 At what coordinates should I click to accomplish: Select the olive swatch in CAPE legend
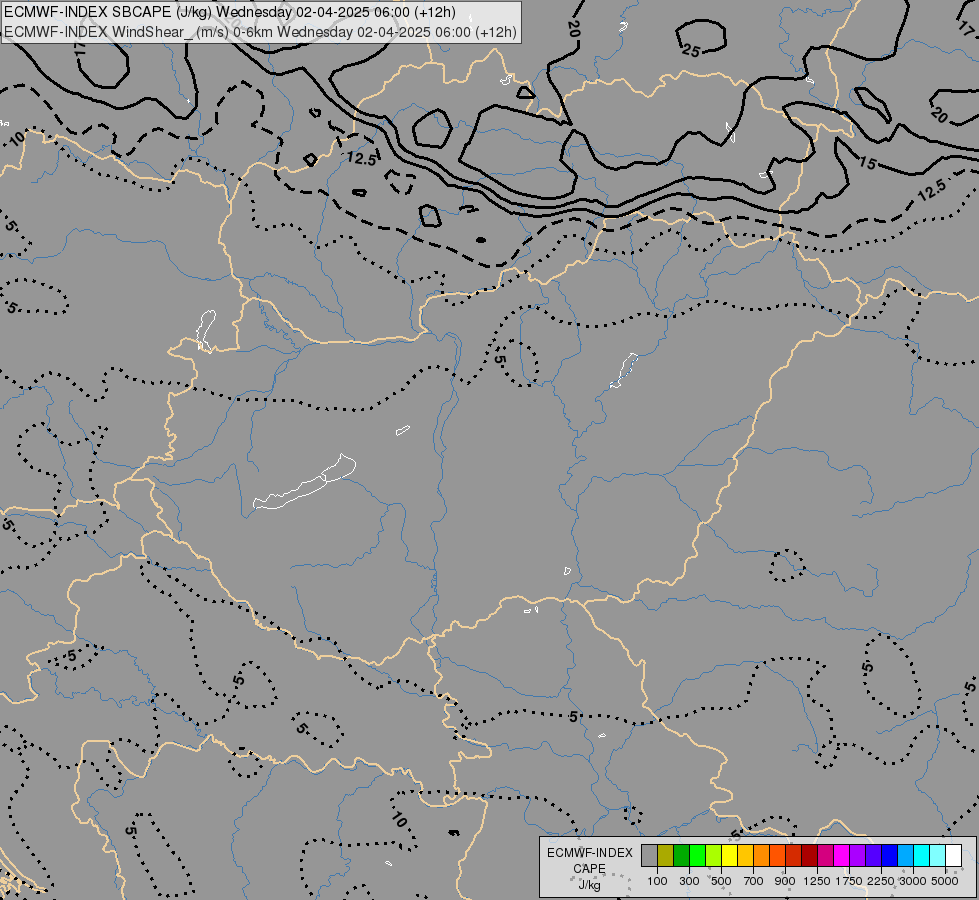665,855
